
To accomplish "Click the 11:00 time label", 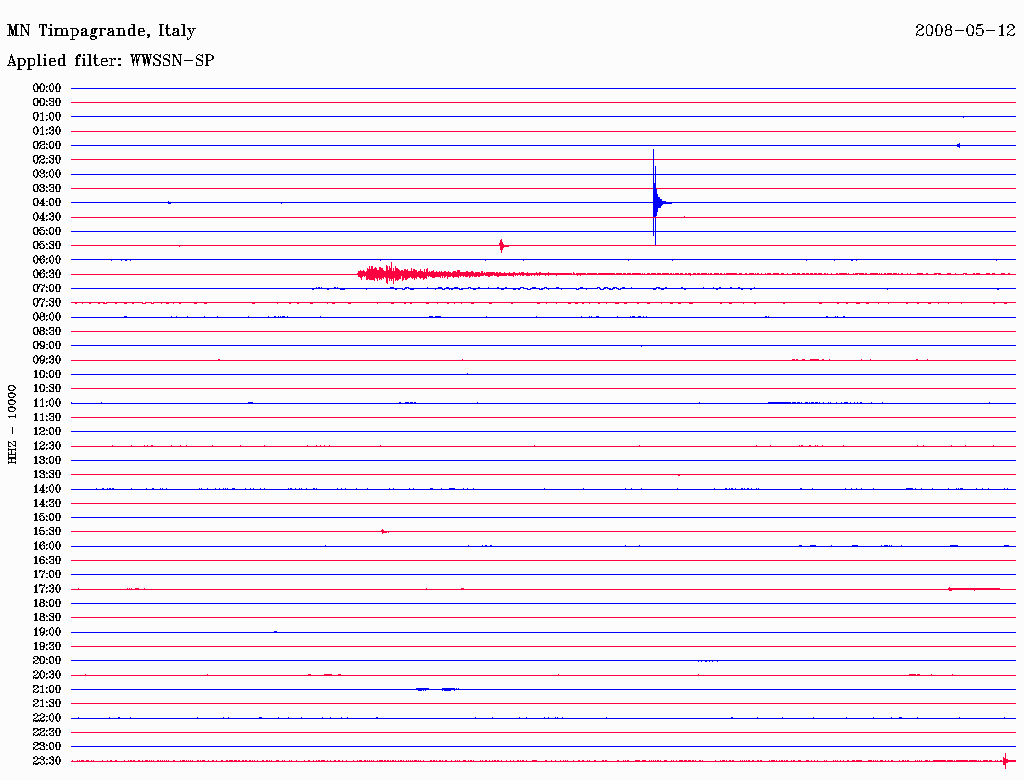I will (47, 402).
